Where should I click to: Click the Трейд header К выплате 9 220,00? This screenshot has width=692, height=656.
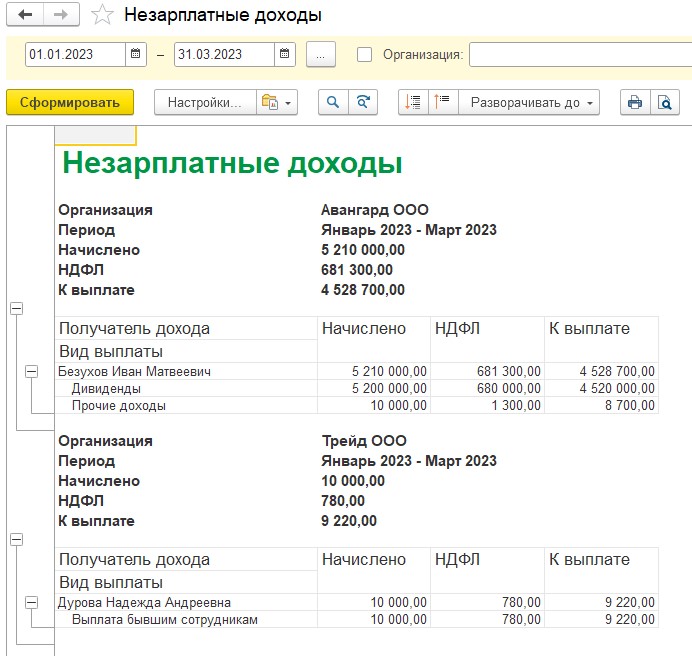click(349, 521)
